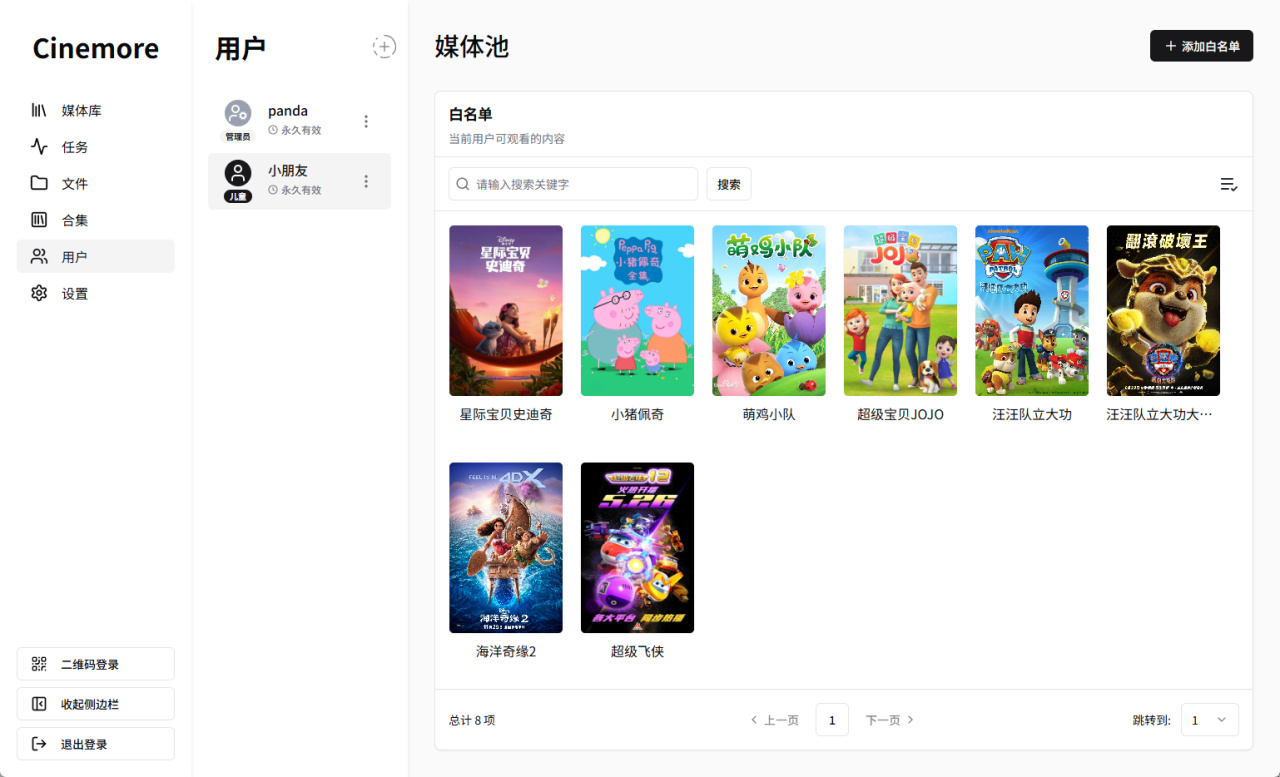This screenshot has width=1280, height=777.
Task: Click the Cinemore logo text
Action: pos(96,48)
